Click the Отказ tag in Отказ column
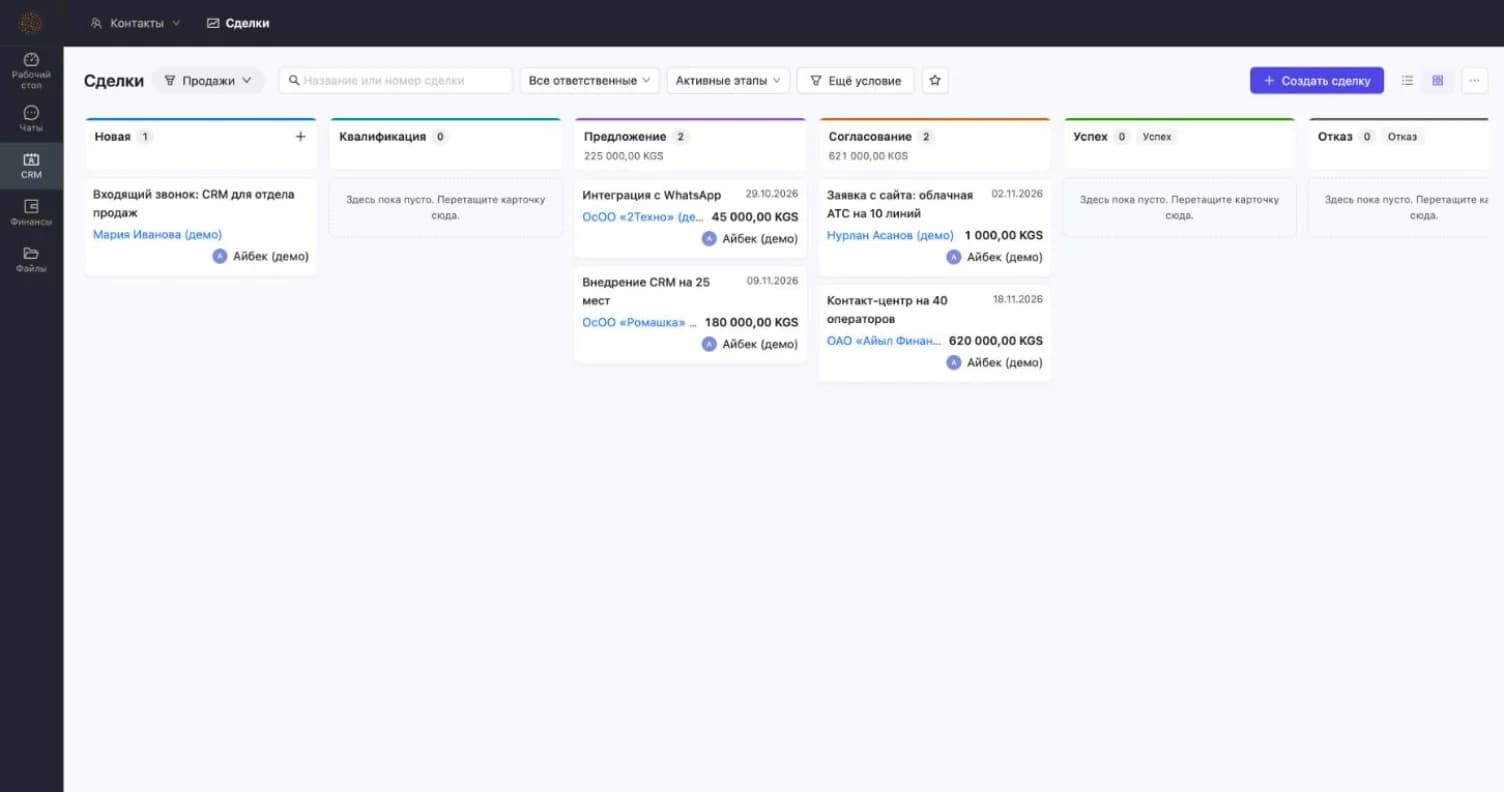Image resolution: width=1504 pixels, height=792 pixels. 1402,137
